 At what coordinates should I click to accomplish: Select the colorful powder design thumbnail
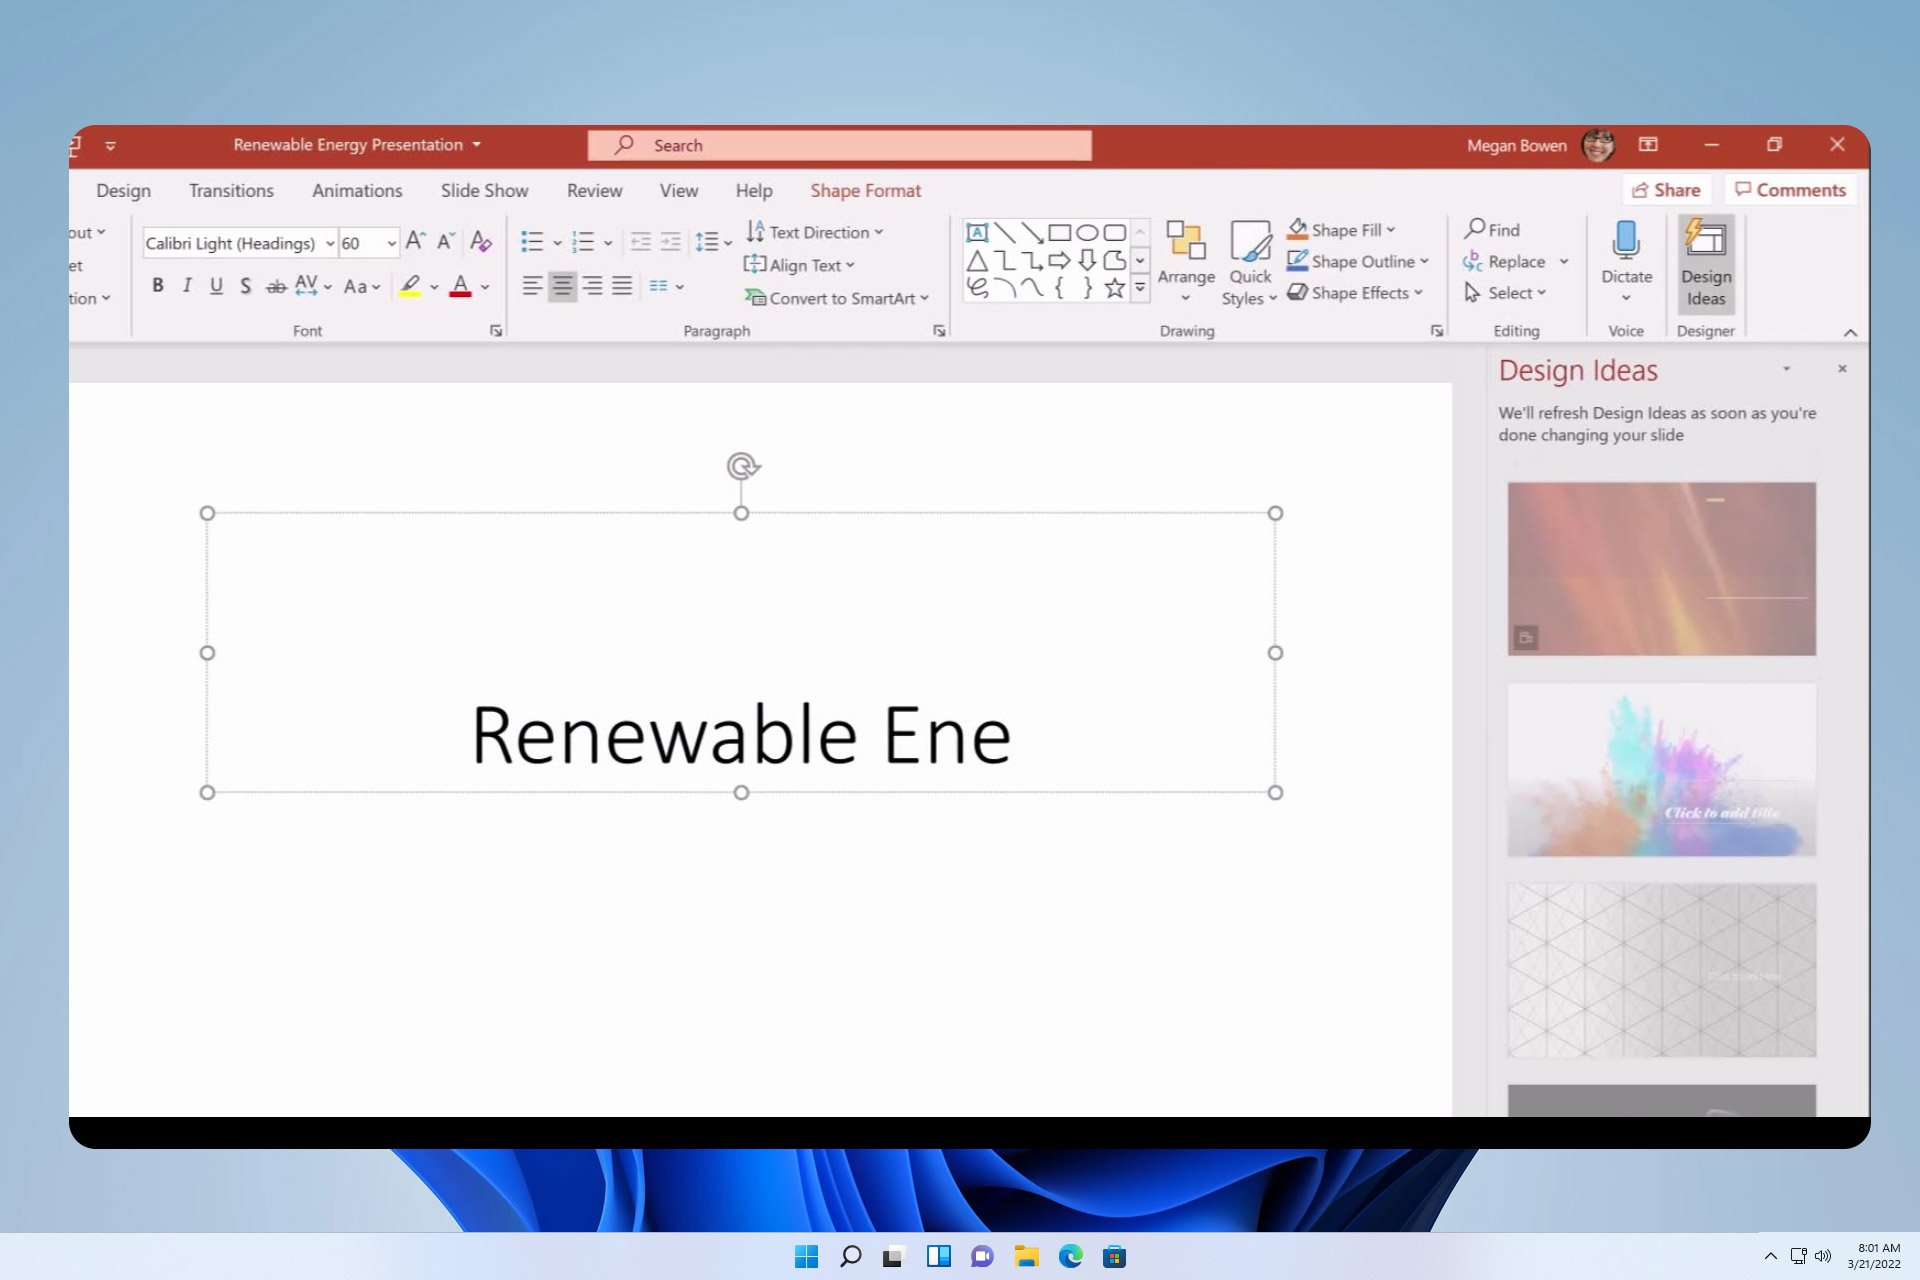[1660, 769]
